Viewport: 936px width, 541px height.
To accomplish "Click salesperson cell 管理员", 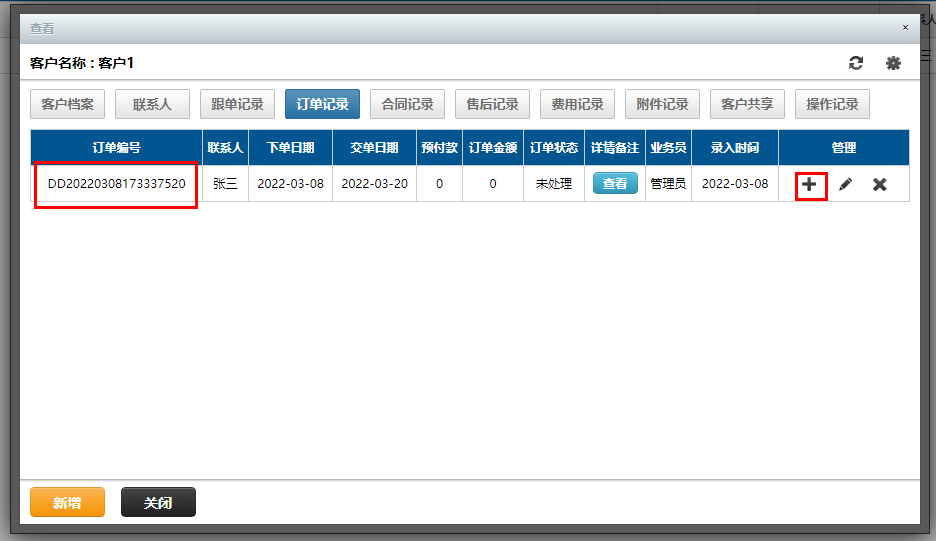I will click(668, 184).
